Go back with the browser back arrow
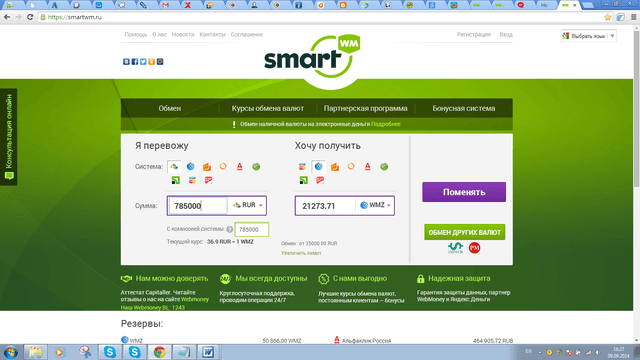Viewport: 640px width, 360px height. [7, 17]
